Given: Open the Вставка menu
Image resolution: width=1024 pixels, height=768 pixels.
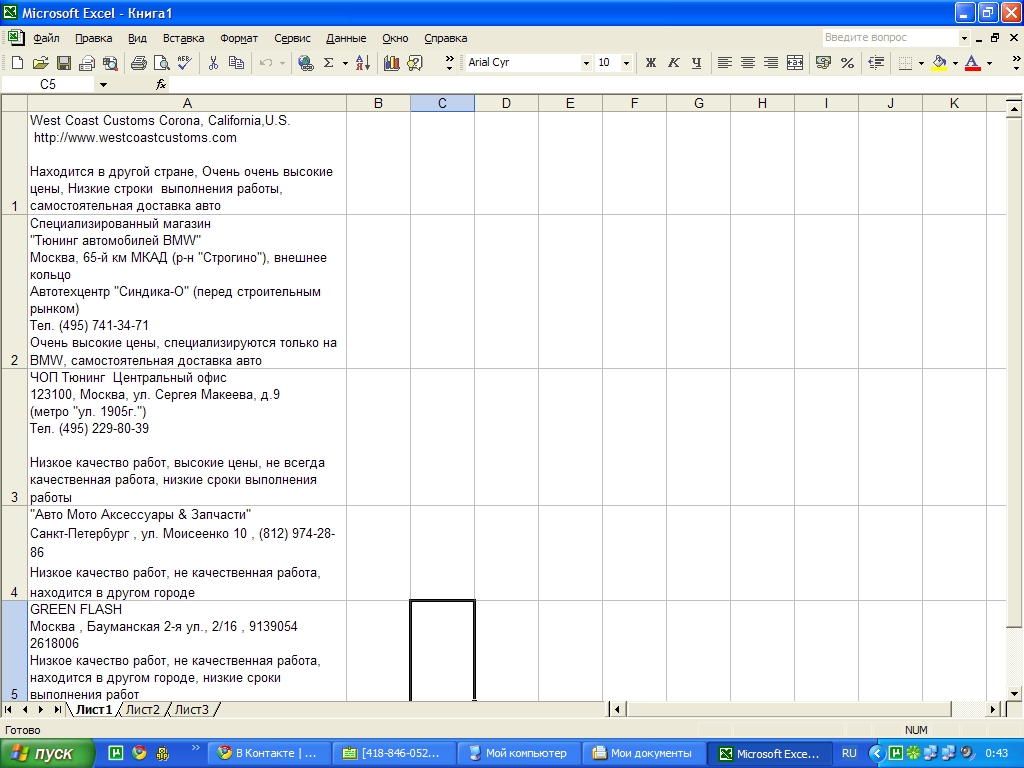Looking at the screenshot, I should [x=184, y=38].
